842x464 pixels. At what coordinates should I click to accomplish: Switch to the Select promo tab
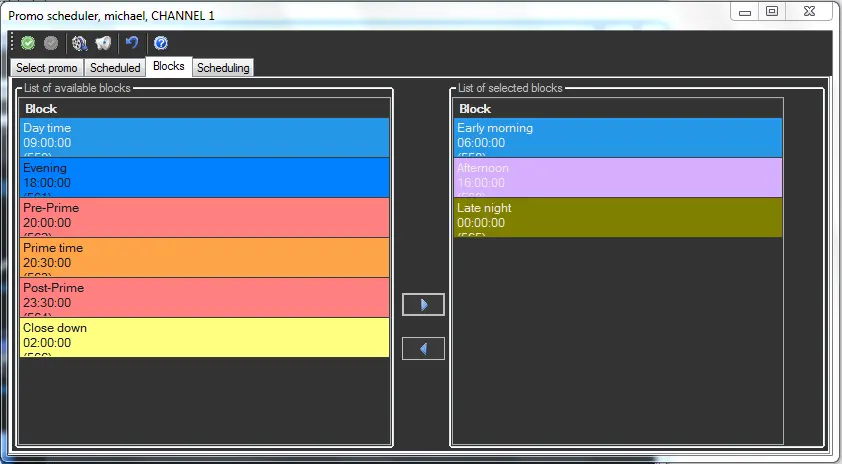pyautogui.click(x=46, y=68)
